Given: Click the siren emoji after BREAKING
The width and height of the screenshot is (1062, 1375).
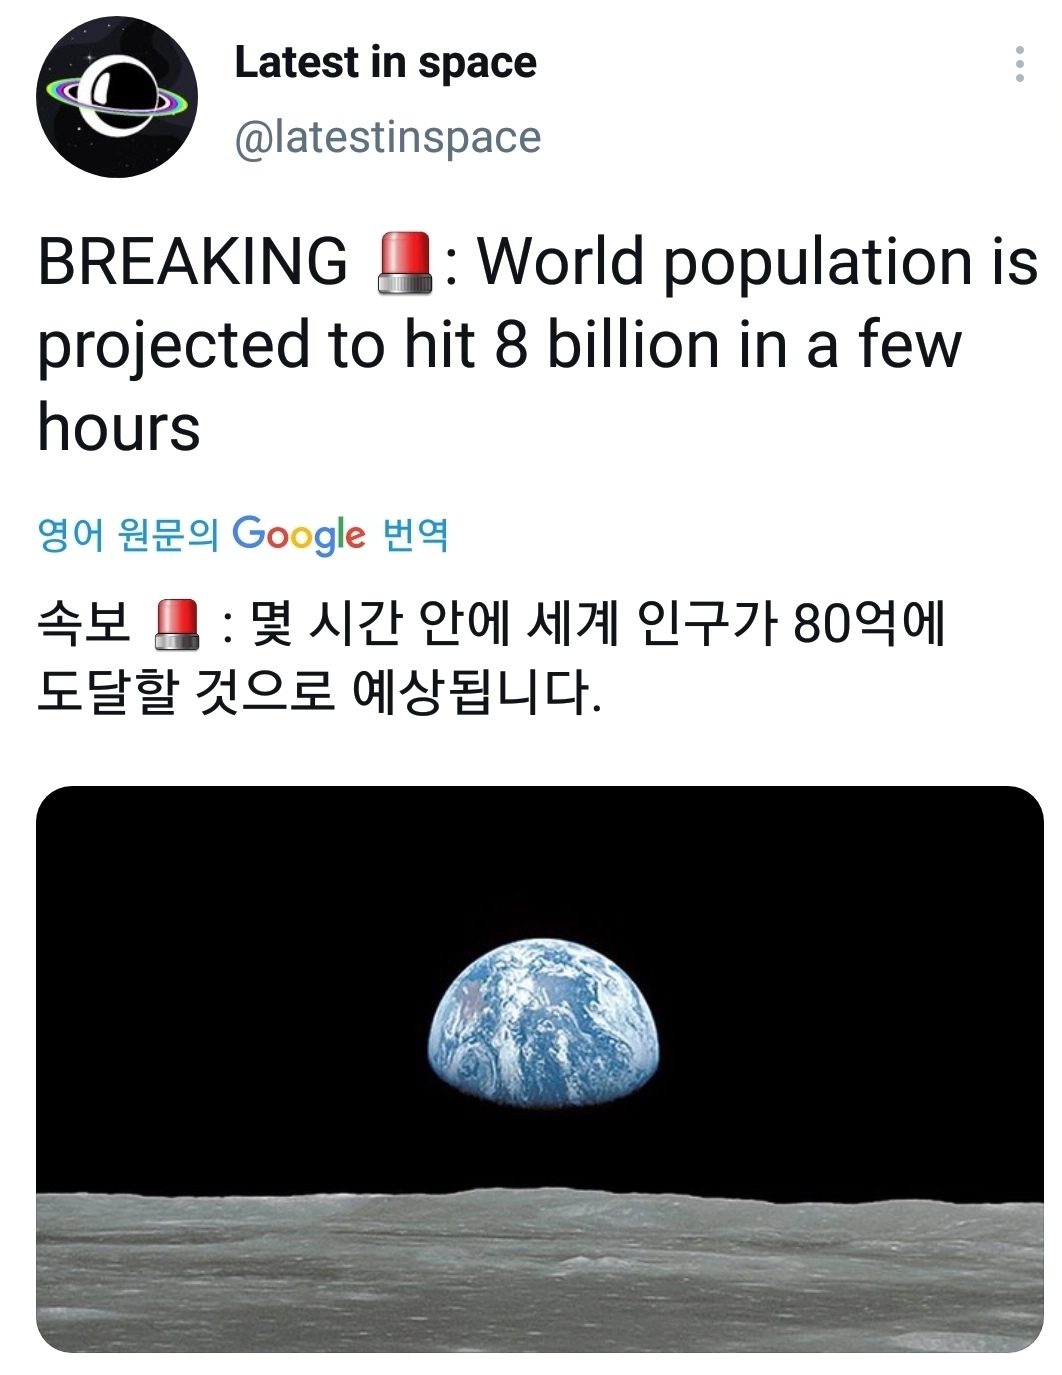Looking at the screenshot, I should 404,263.
